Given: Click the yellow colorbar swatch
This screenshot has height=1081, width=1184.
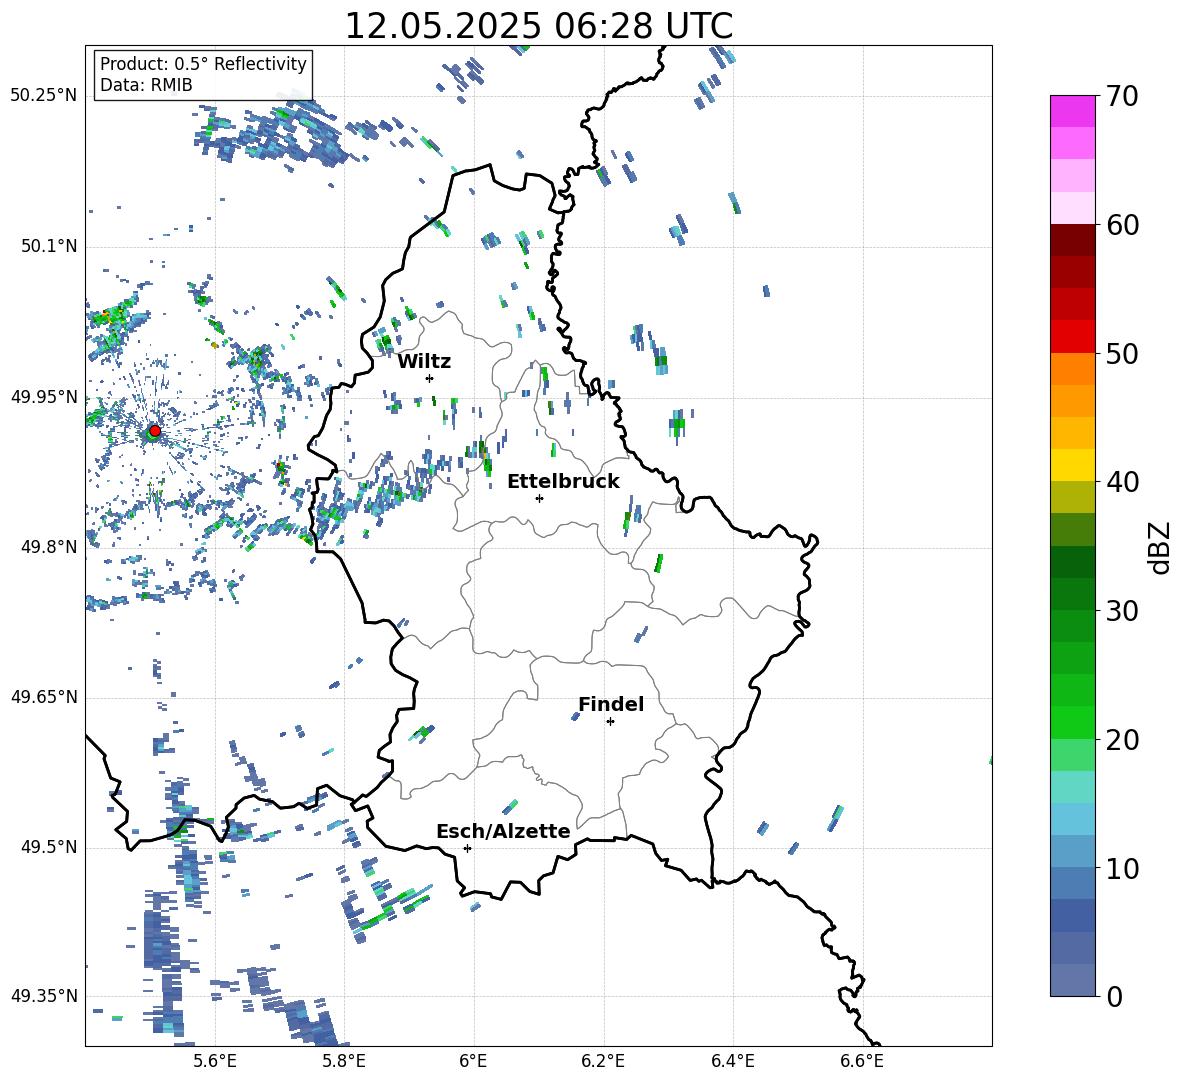Looking at the screenshot, I should coord(1072,465).
